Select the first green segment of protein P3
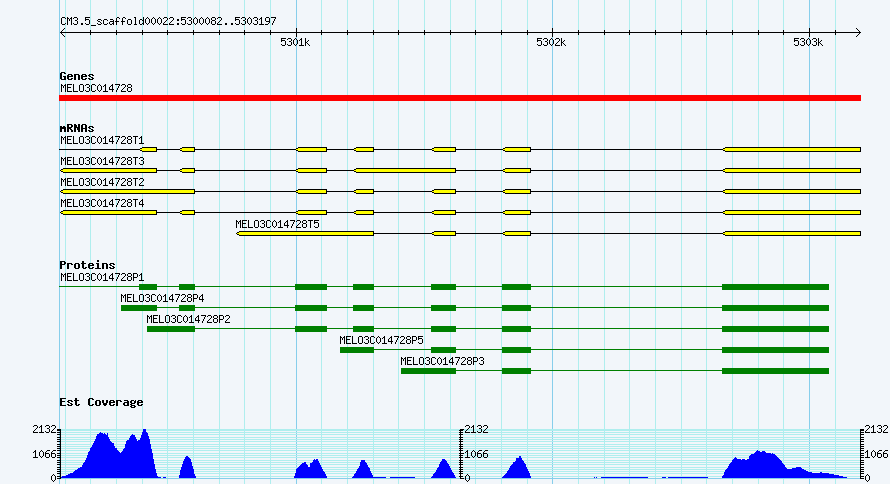This screenshot has width=890, height=484. [429, 371]
